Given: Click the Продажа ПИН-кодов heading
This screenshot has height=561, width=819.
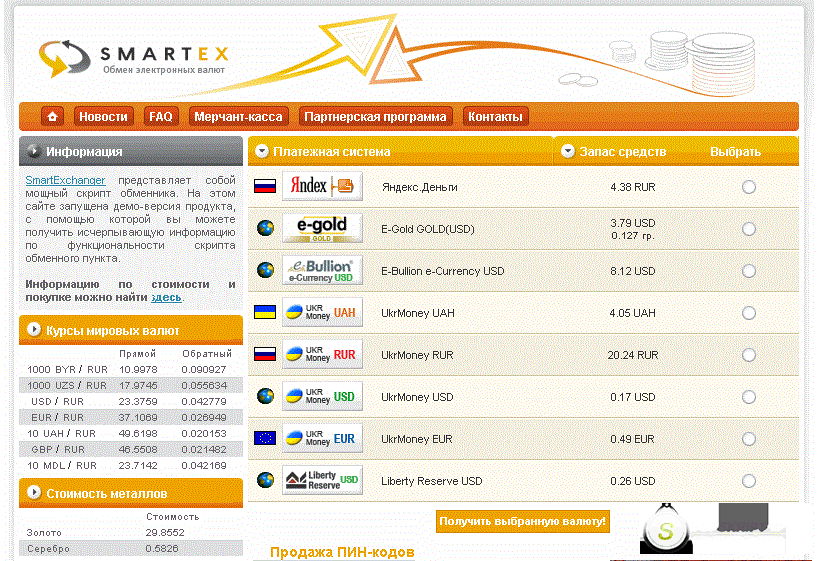Looking at the screenshot, I should tap(342, 552).
